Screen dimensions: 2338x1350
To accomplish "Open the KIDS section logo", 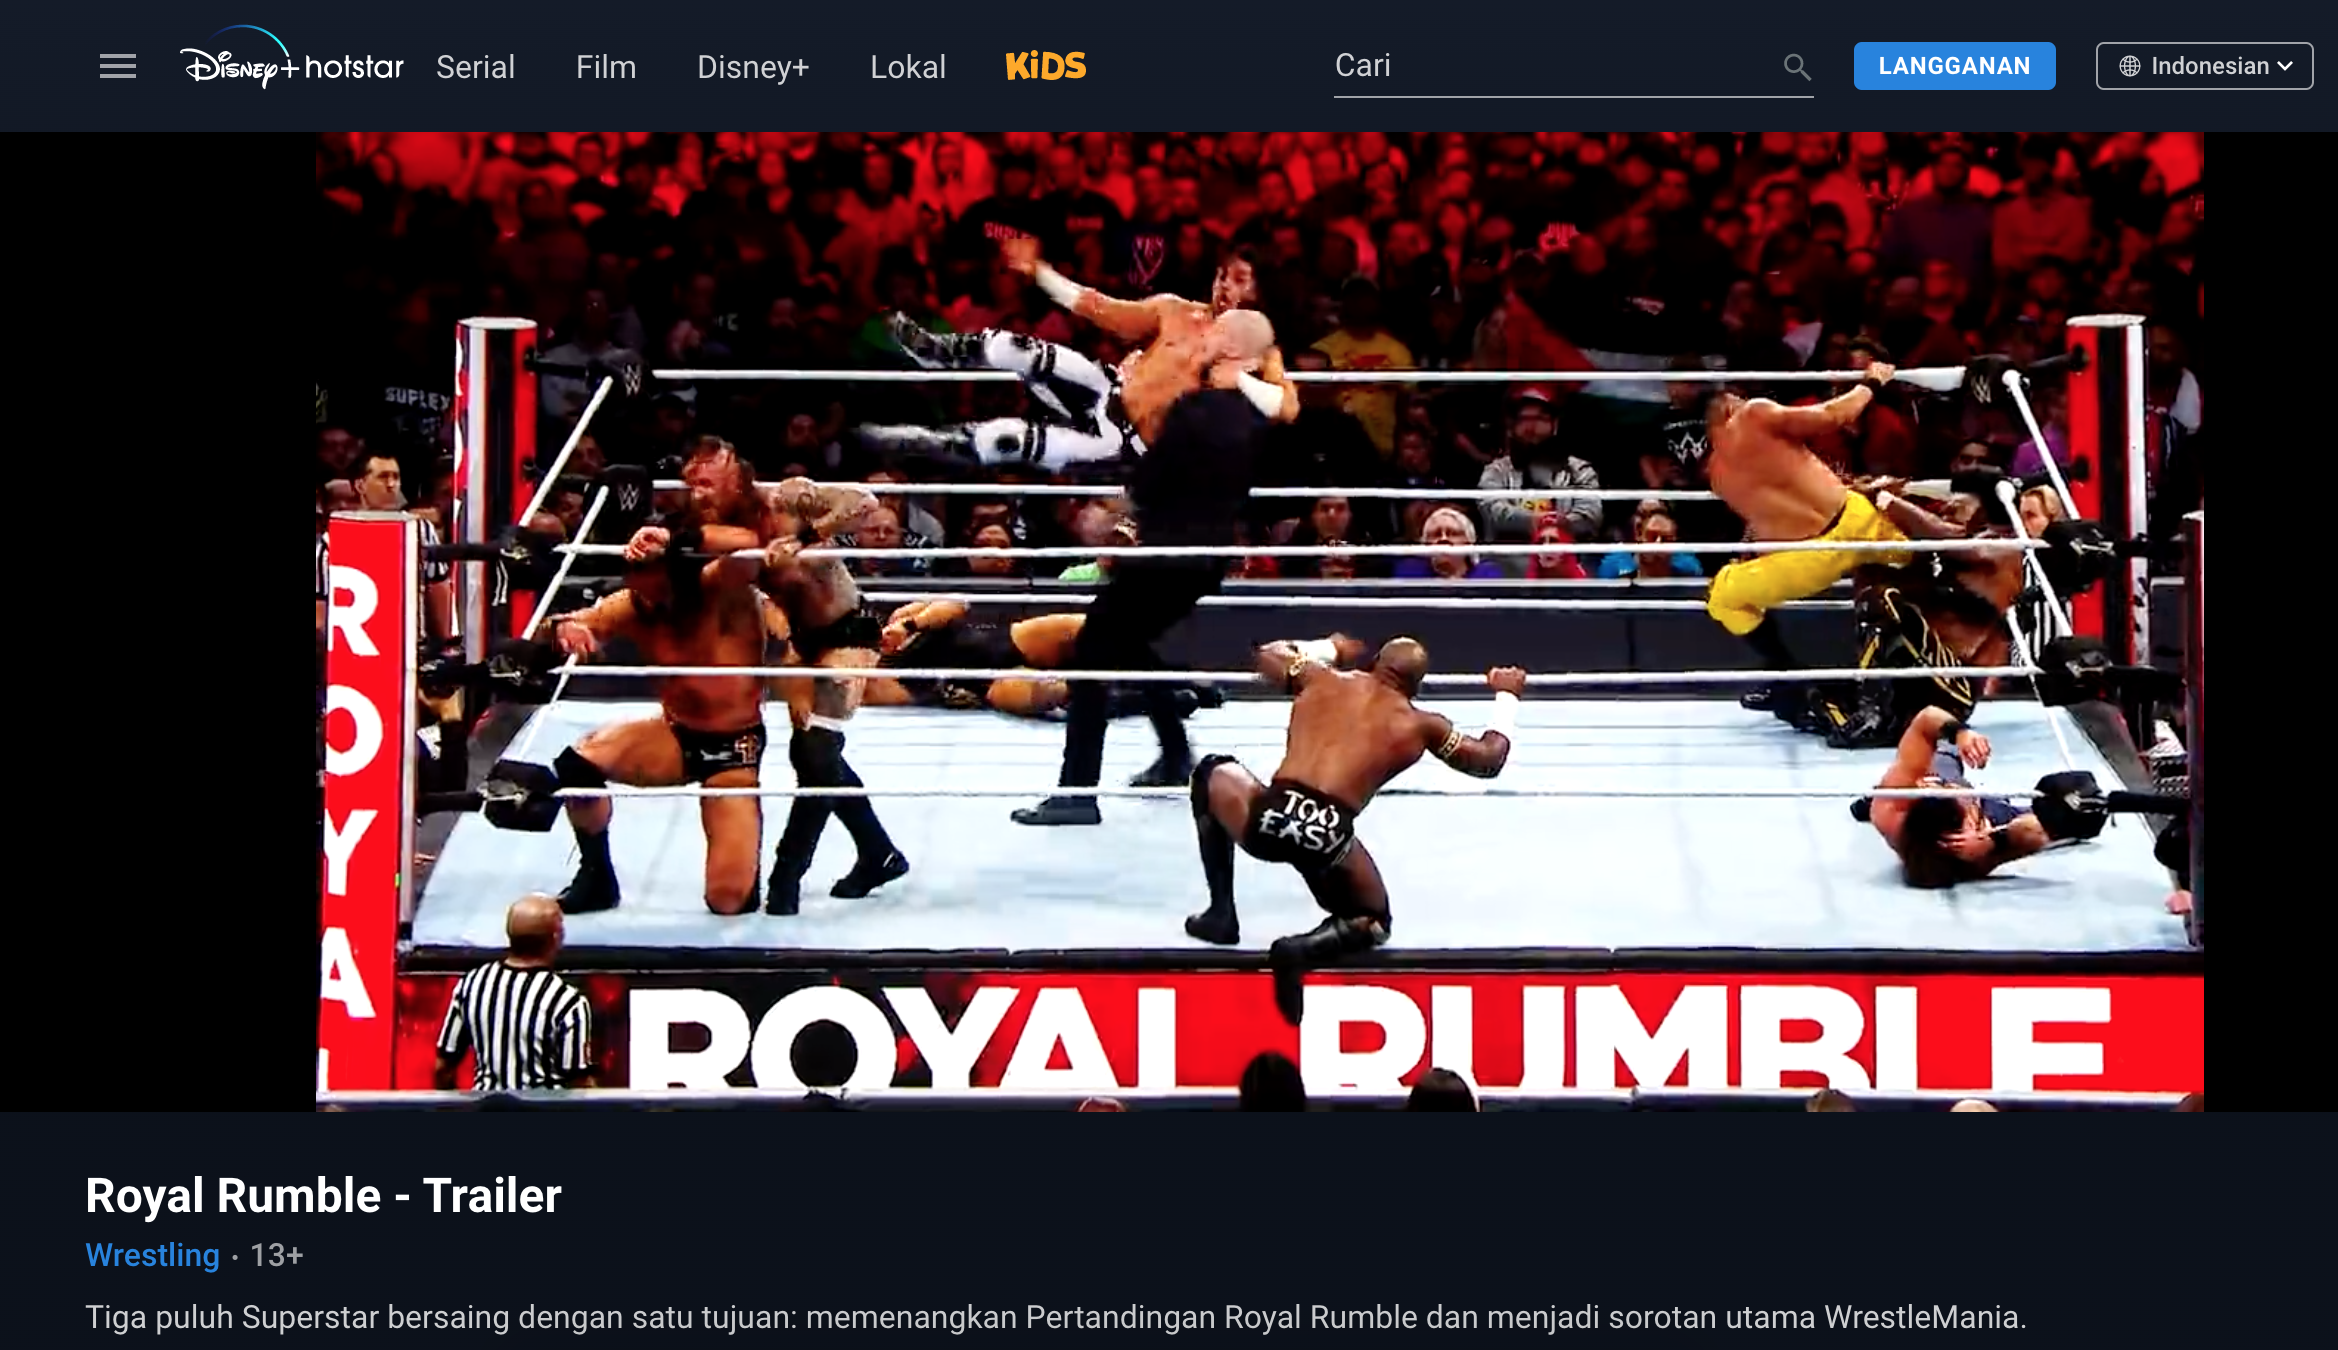I will [x=1045, y=66].
